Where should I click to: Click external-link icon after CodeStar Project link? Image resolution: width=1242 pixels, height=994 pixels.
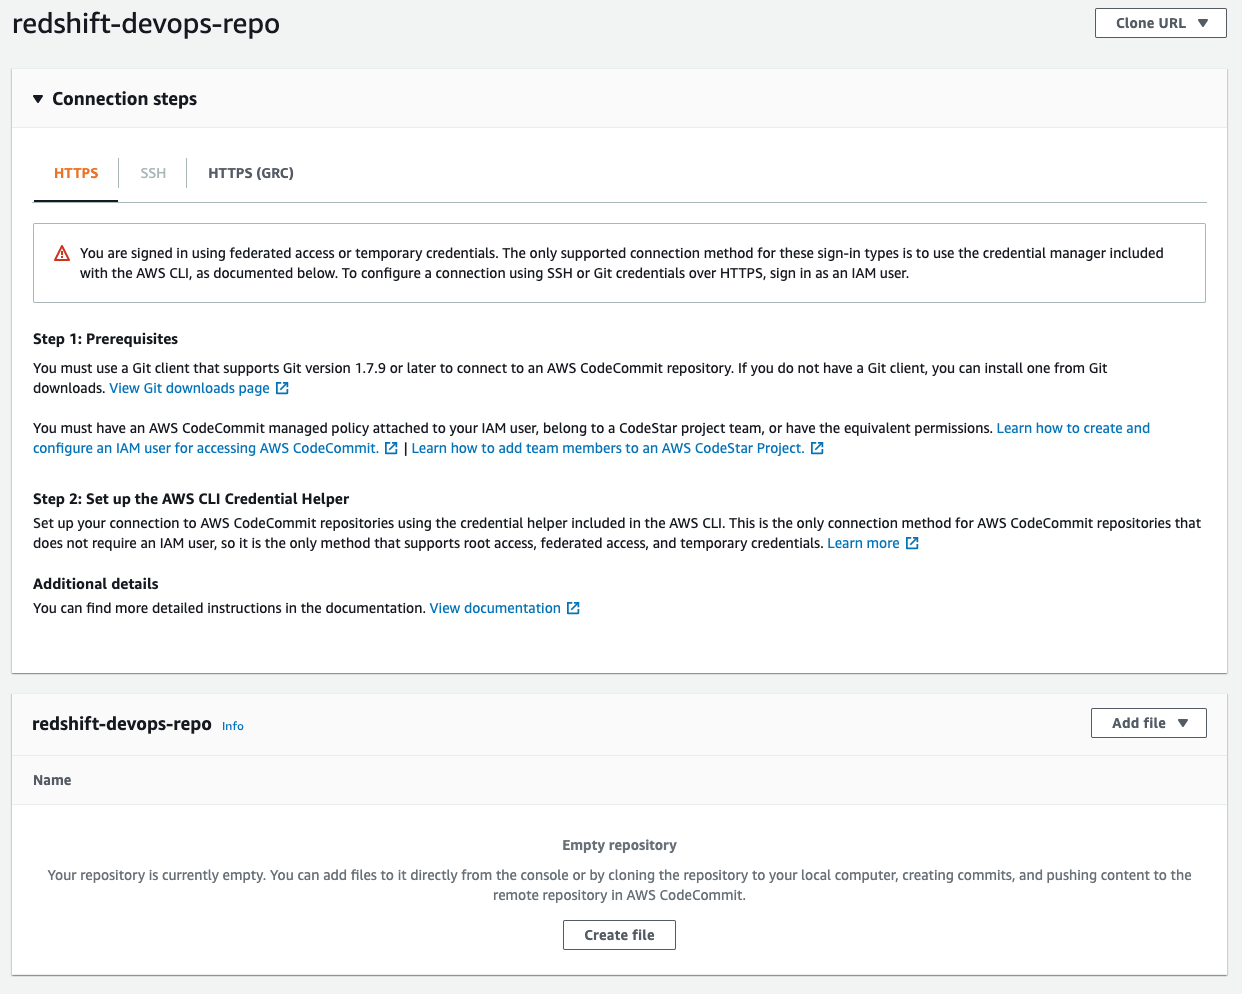pos(817,448)
